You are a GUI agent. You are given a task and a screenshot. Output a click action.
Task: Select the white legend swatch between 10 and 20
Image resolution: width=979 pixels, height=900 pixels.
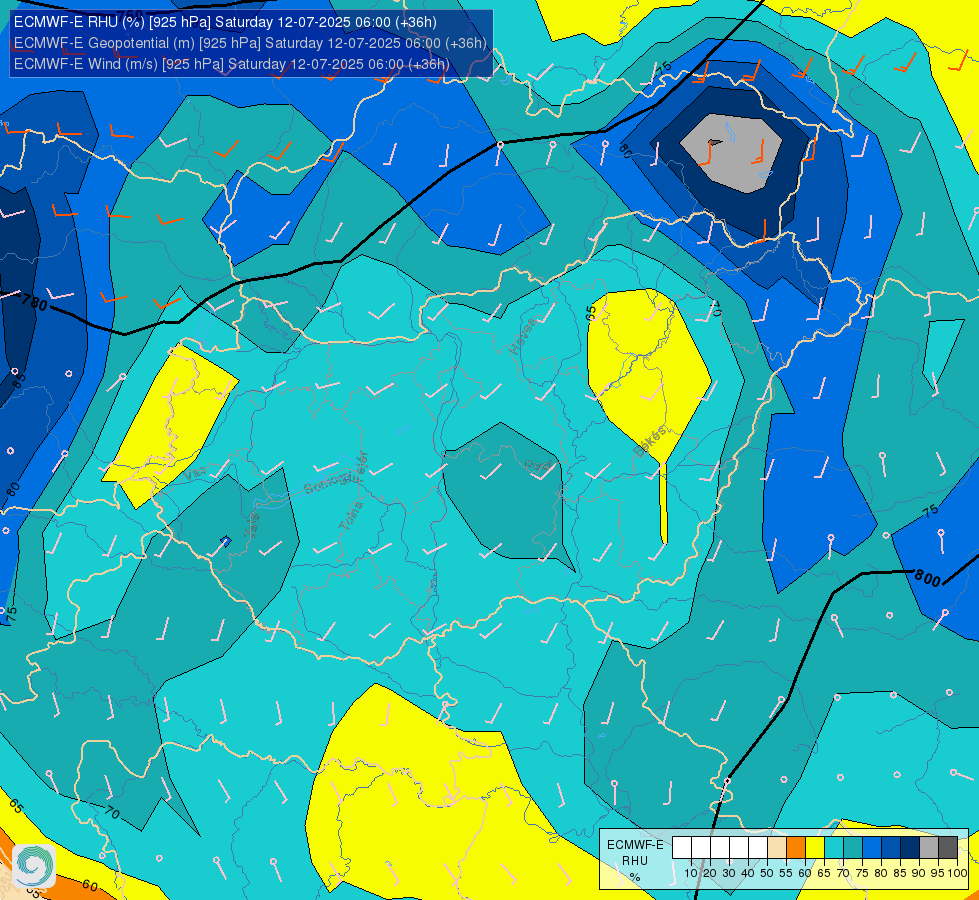(701, 848)
